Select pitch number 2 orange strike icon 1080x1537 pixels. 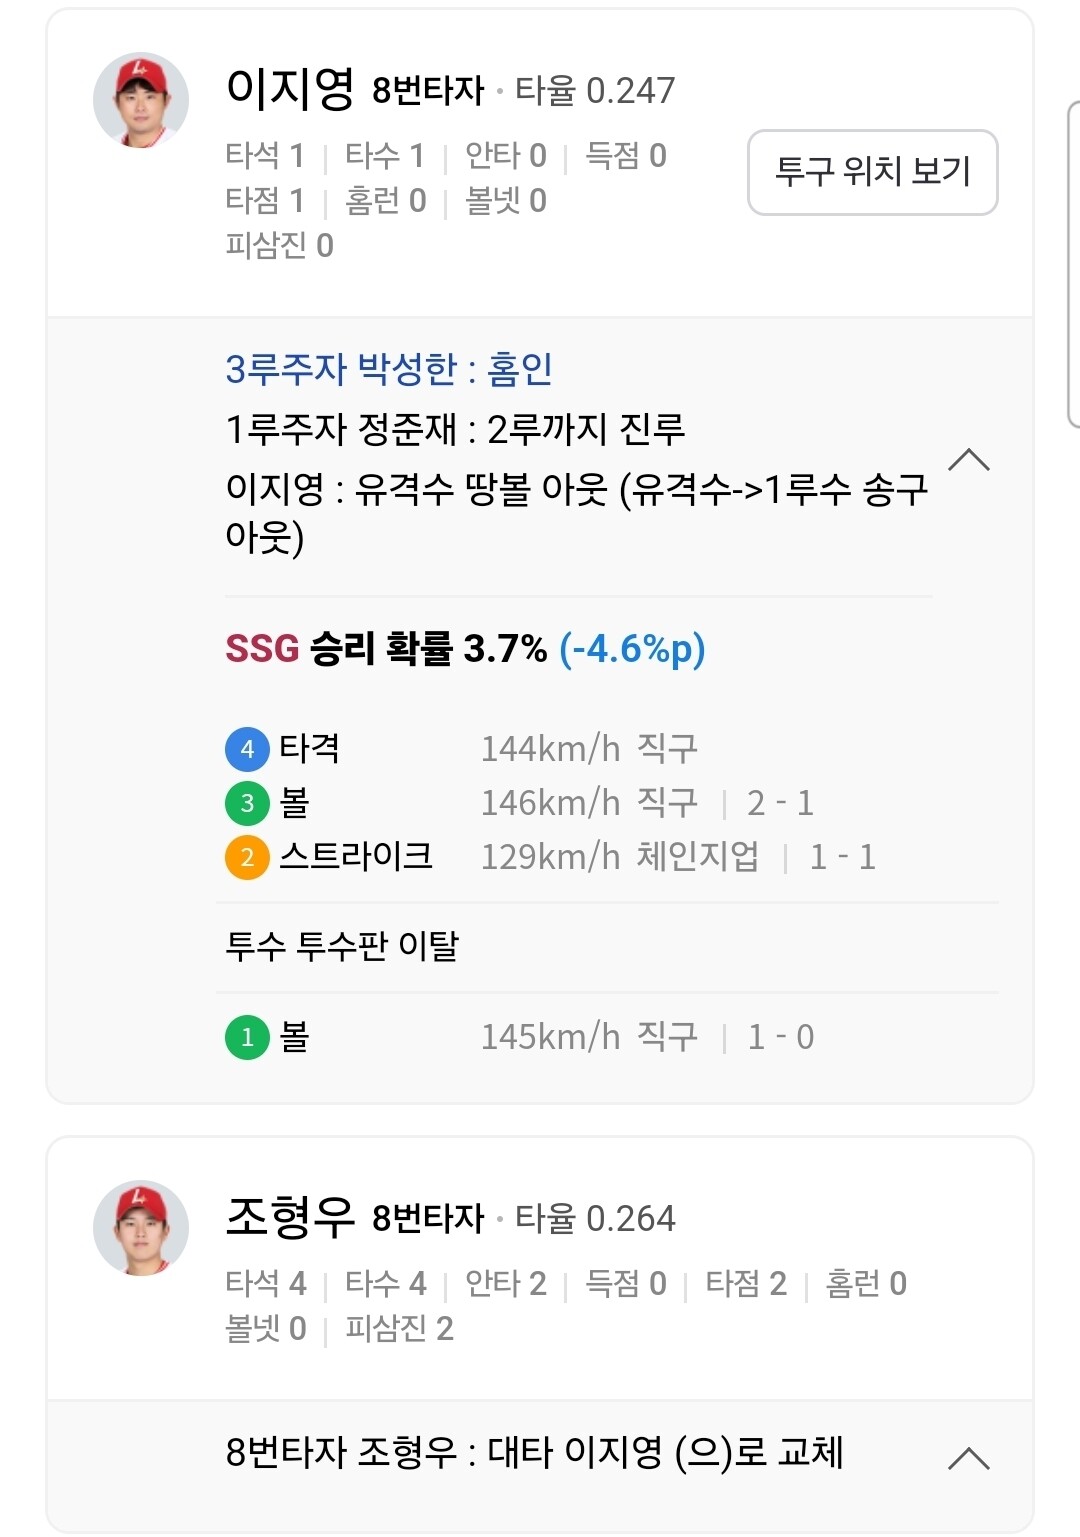point(247,857)
